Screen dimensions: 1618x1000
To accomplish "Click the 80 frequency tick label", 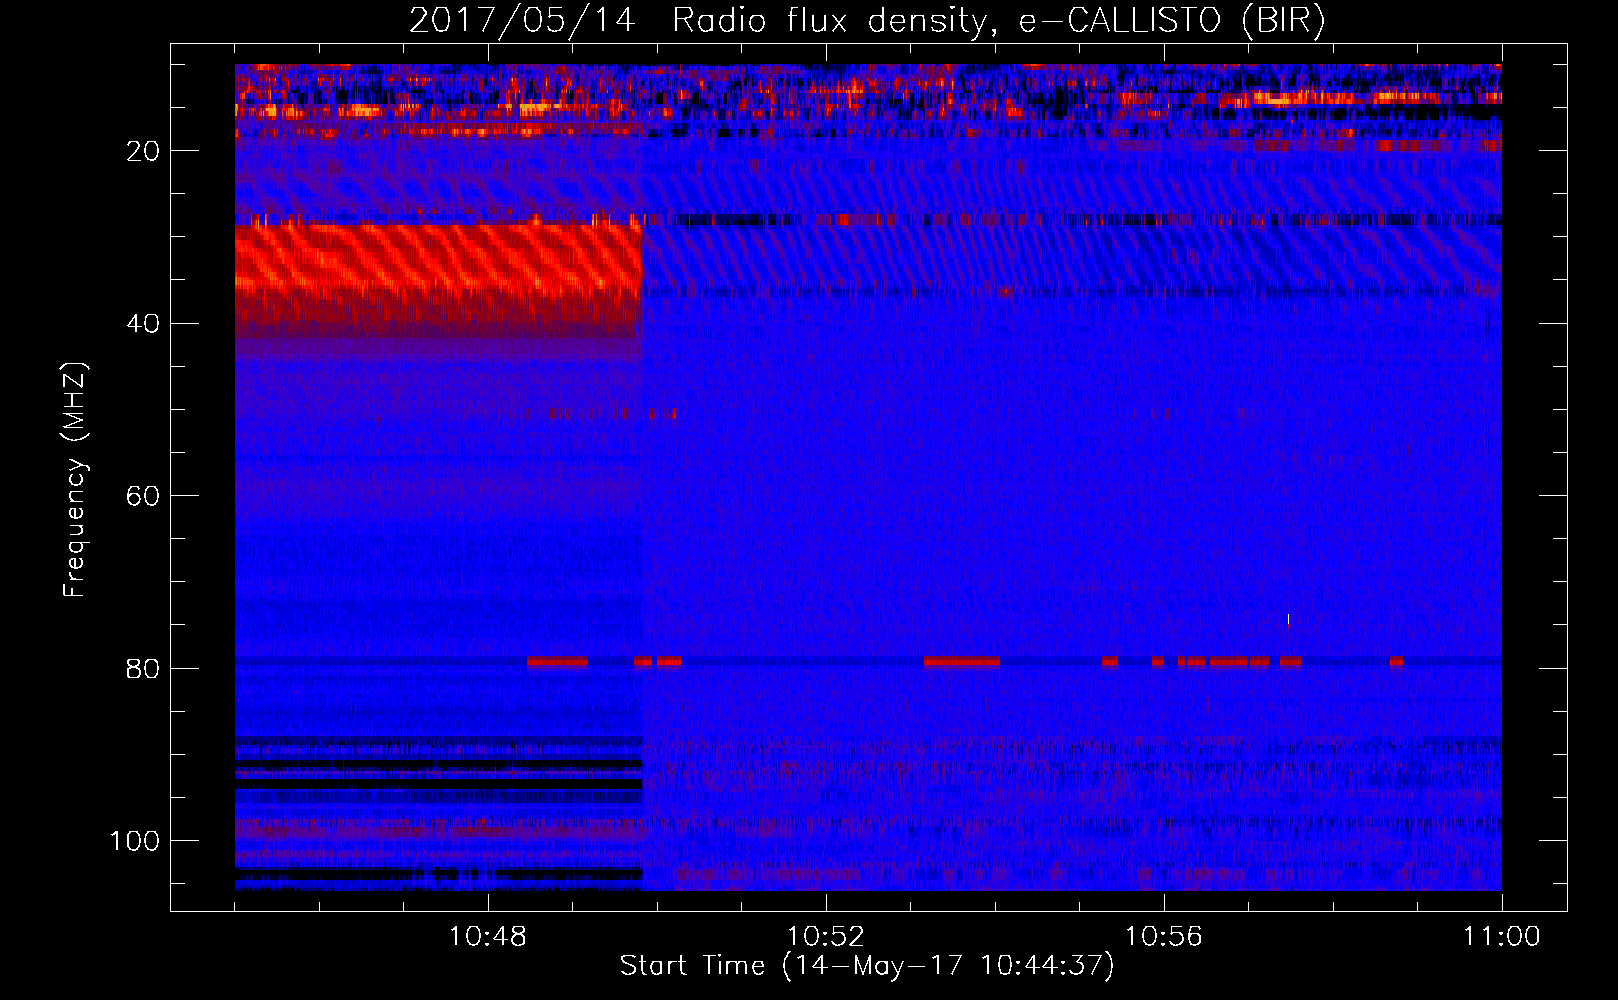I will (x=143, y=668).
